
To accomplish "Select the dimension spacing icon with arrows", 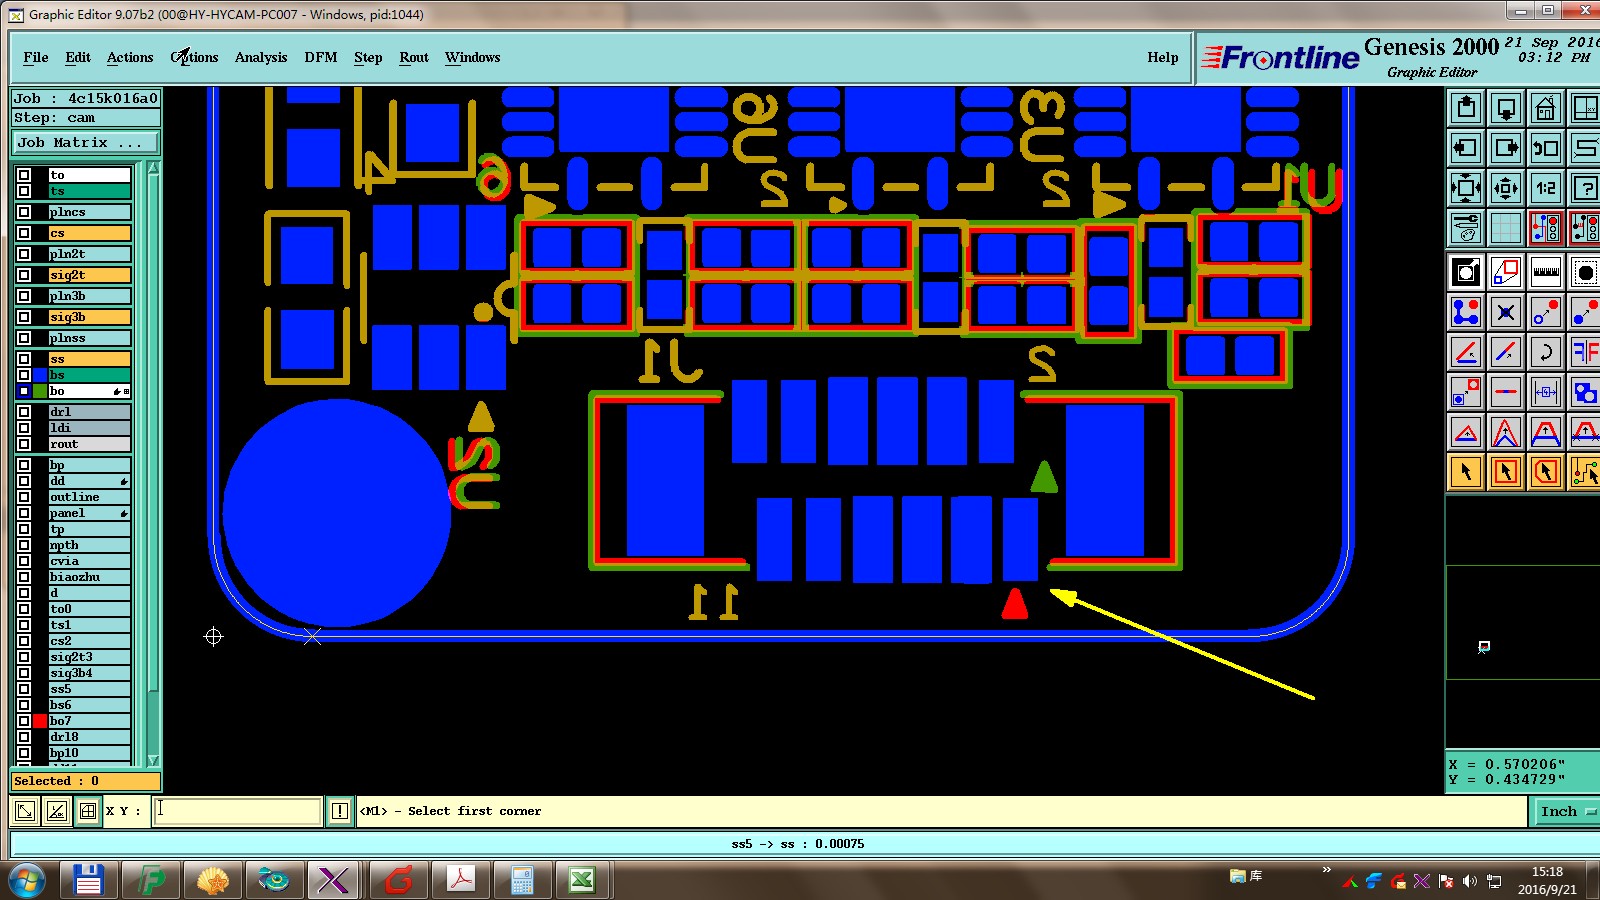I will point(1546,392).
